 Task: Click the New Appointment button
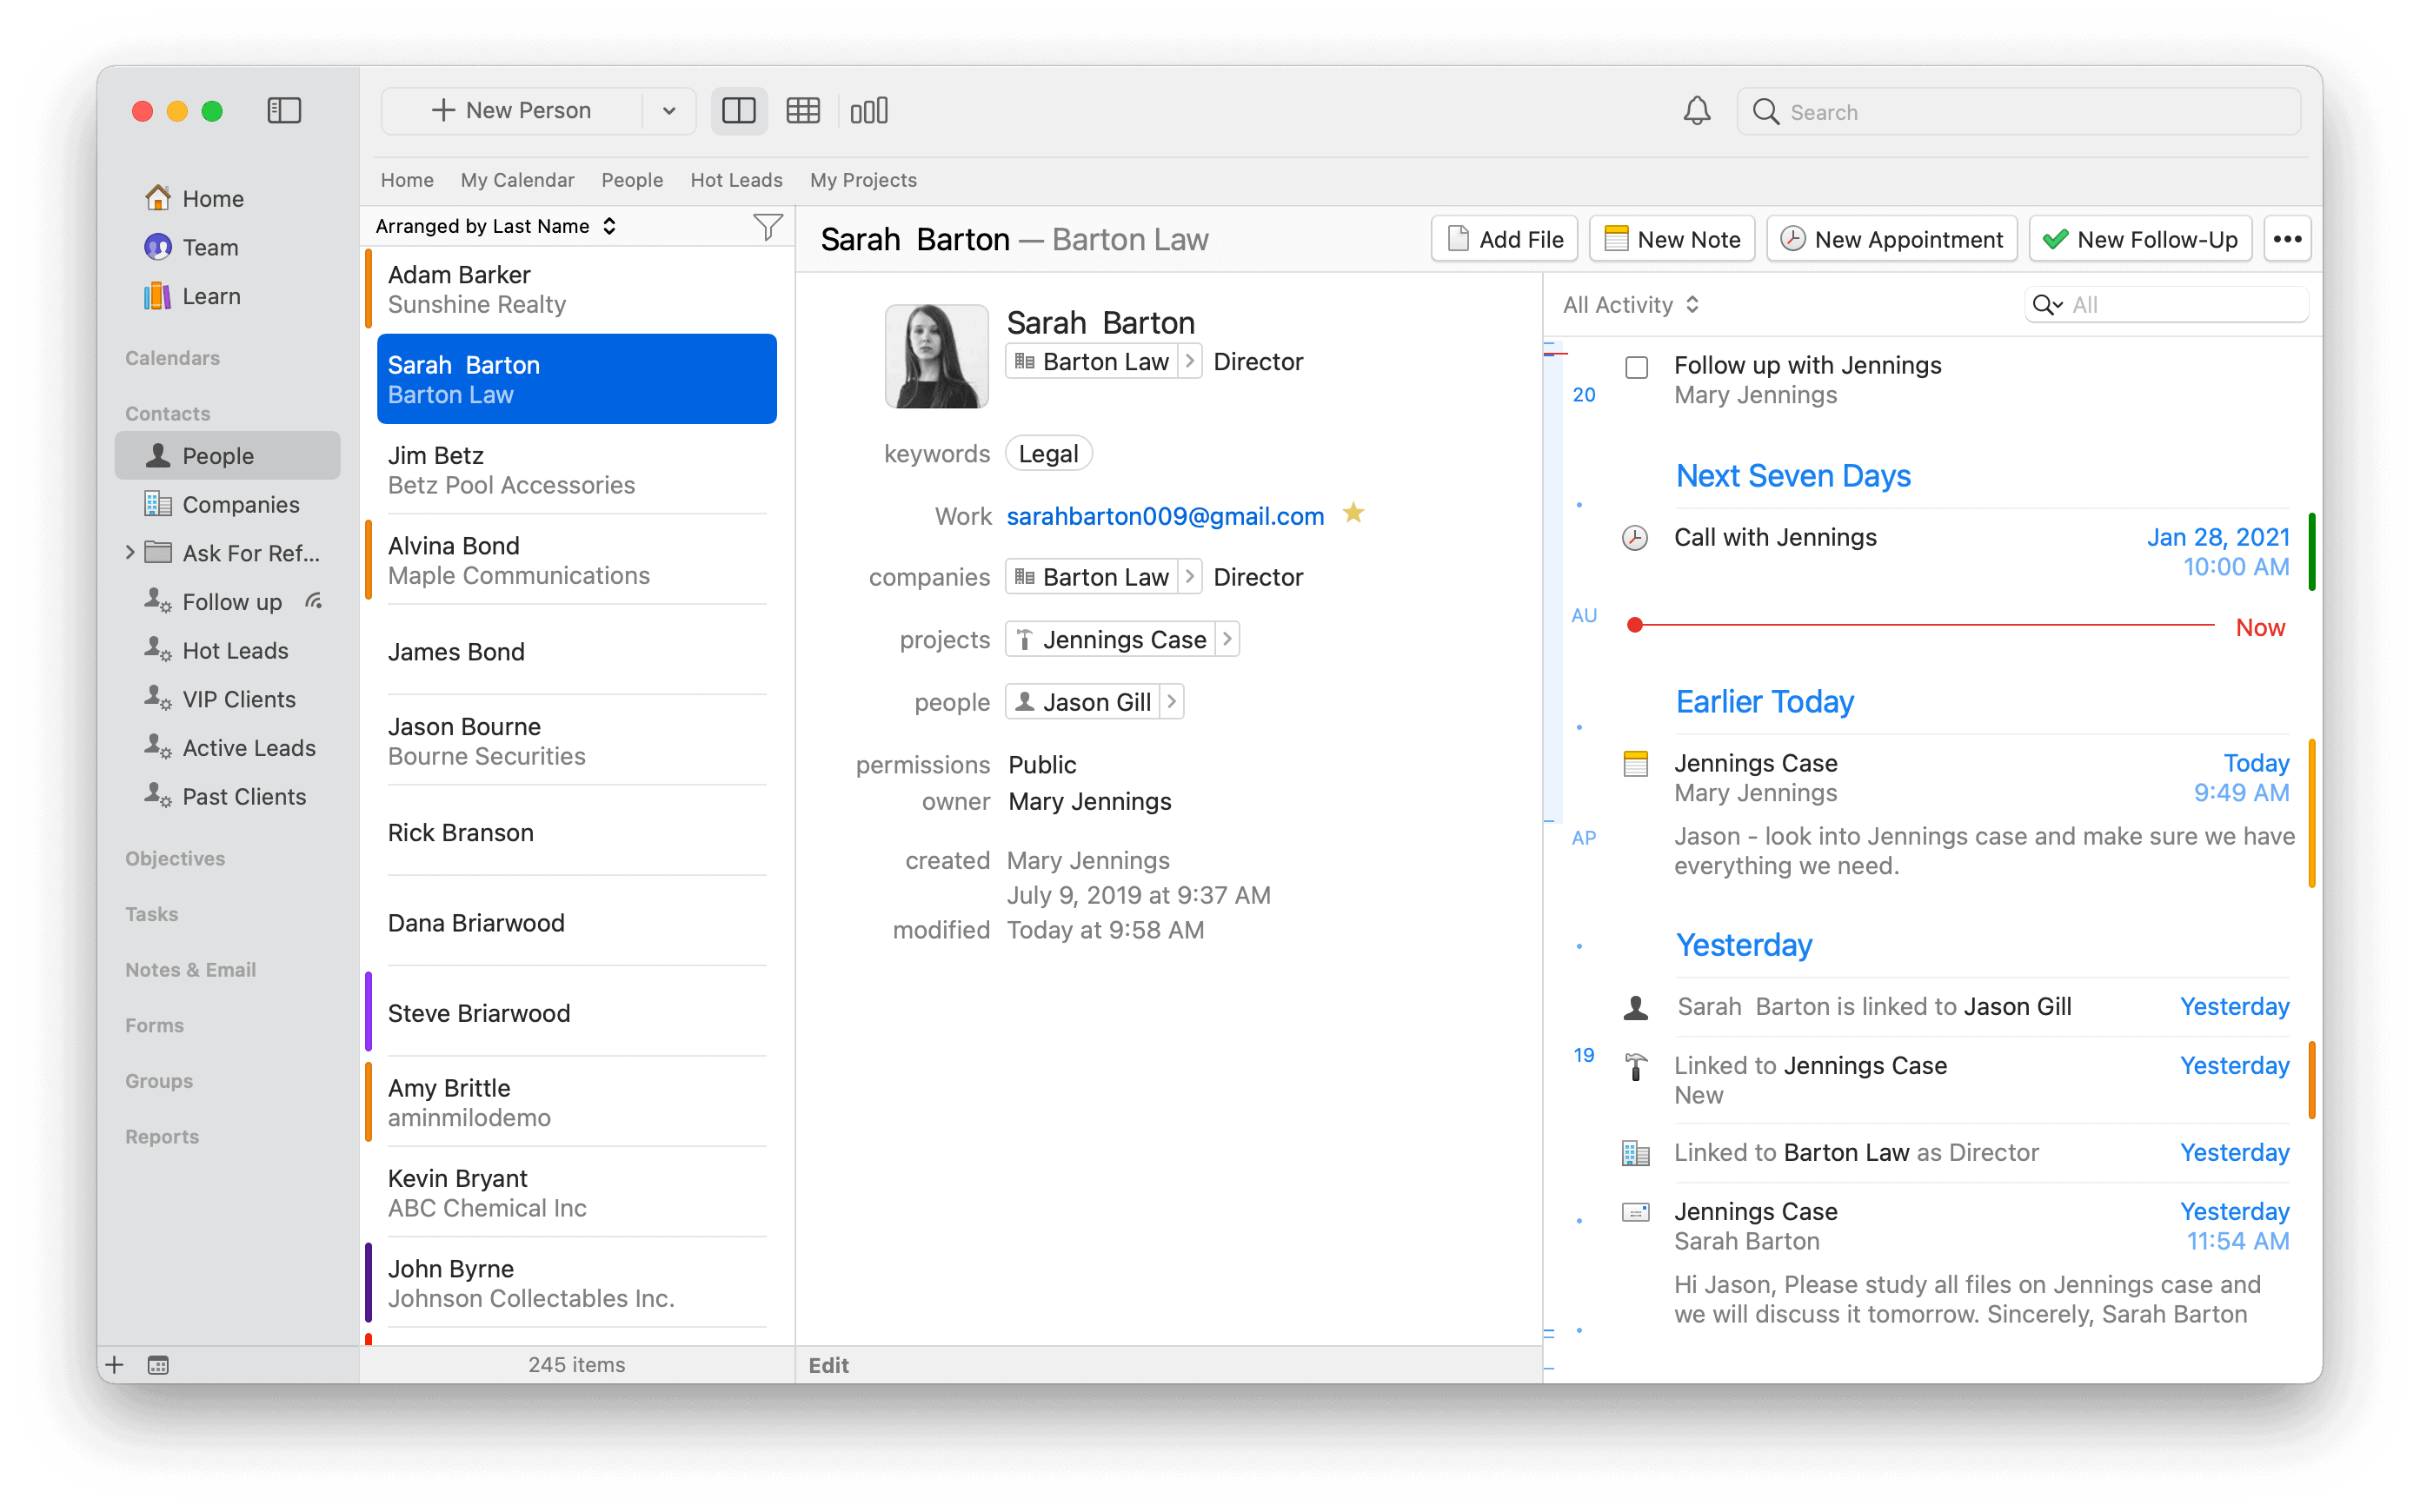click(x=1891, y=239)
